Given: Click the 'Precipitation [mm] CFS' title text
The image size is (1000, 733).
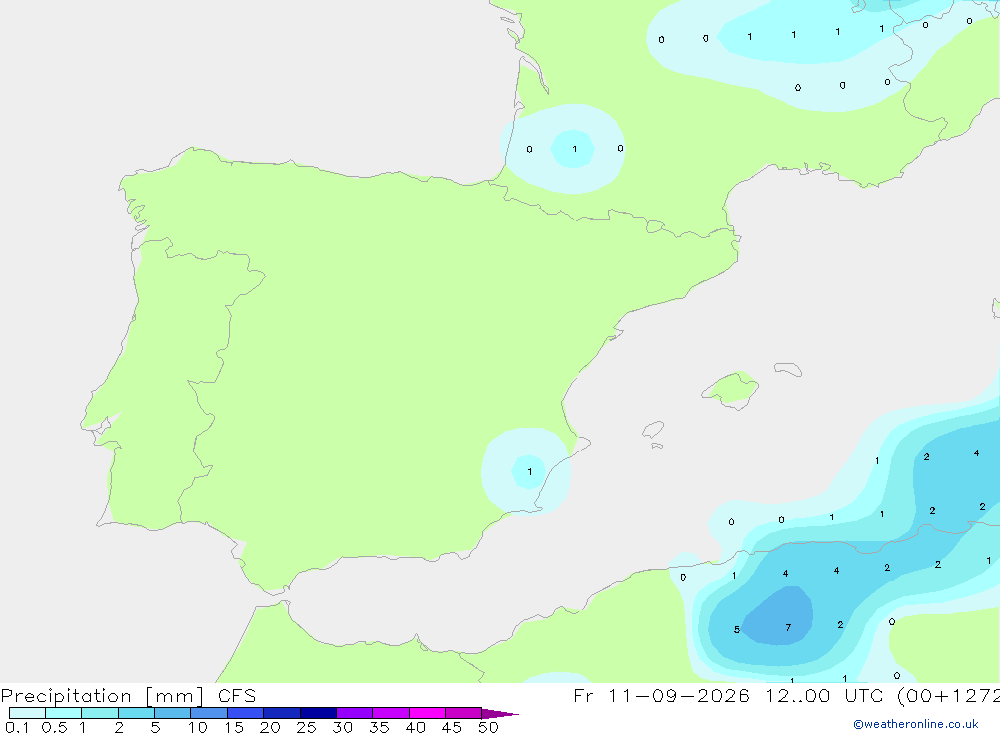Looking at the screenshot, I should coord(128,696).
